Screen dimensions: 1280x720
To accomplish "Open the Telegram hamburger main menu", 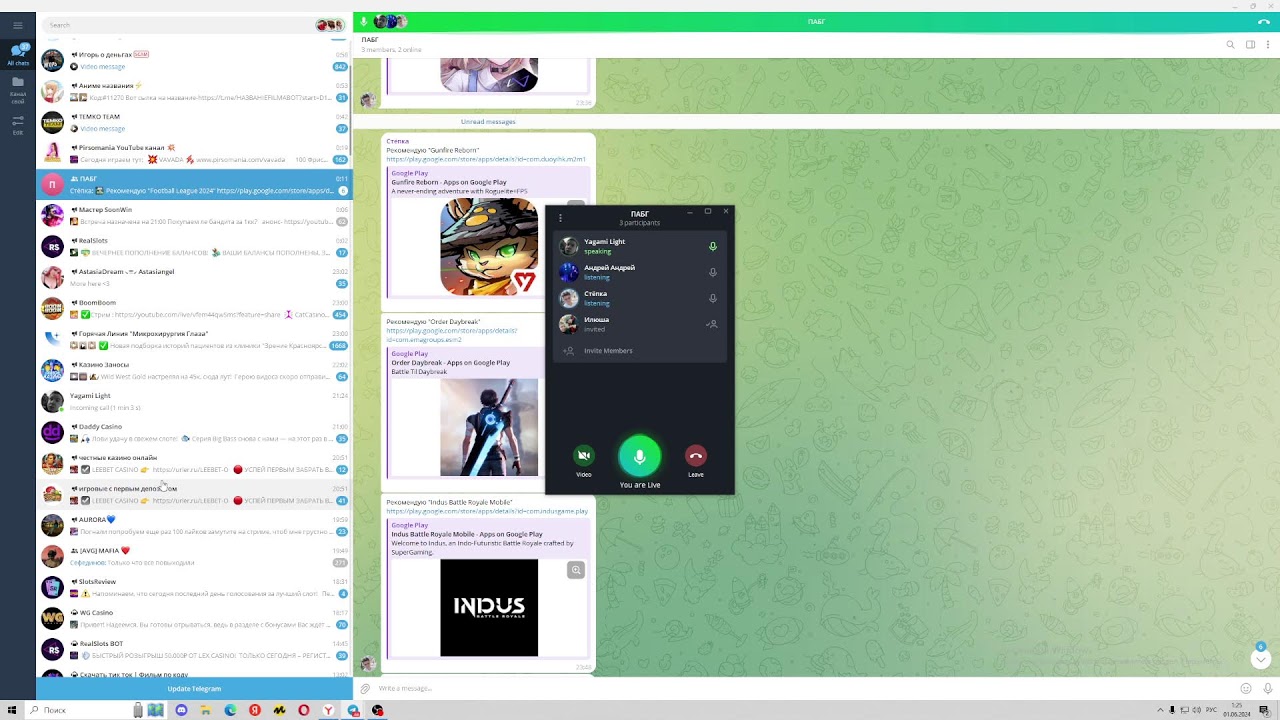I will click(x=17, y=25).
